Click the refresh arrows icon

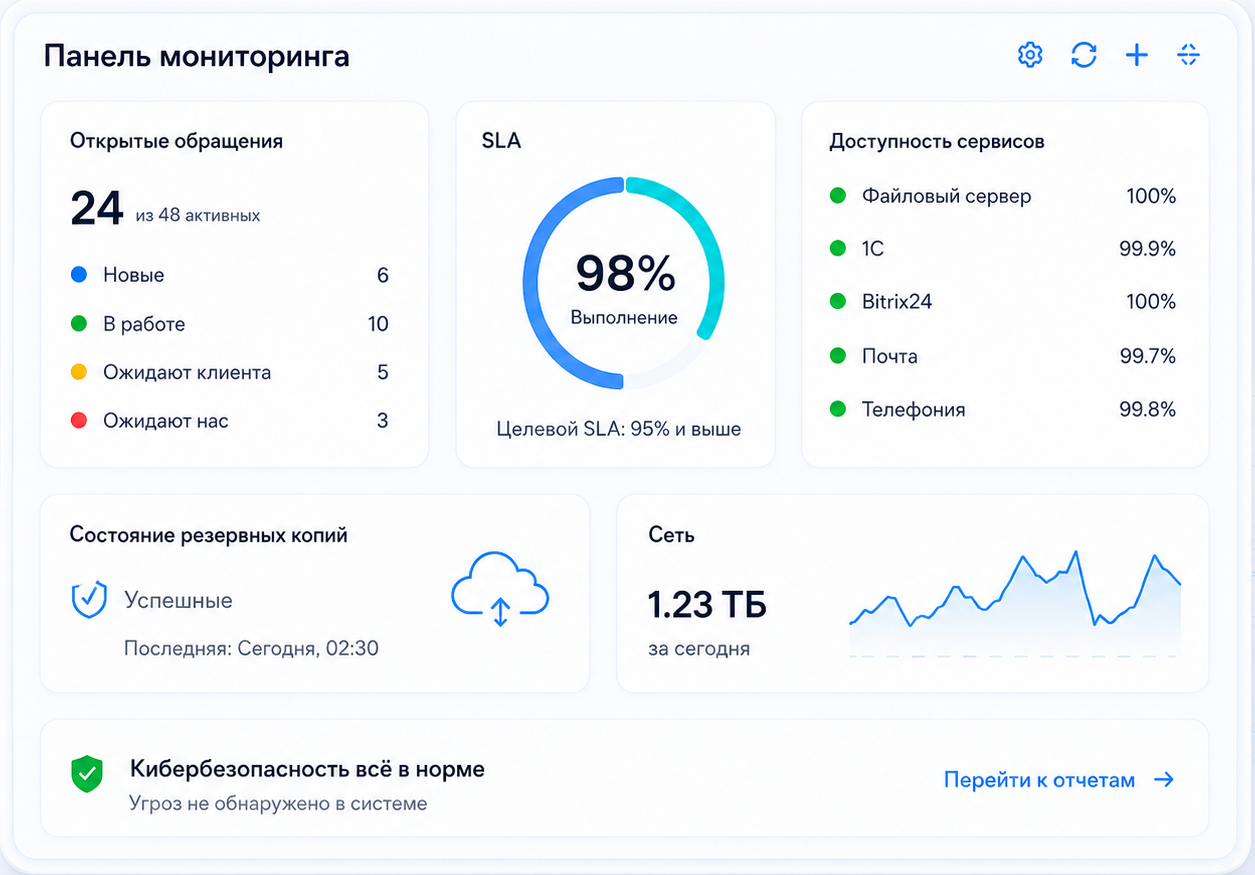[x=1083, y=55]
